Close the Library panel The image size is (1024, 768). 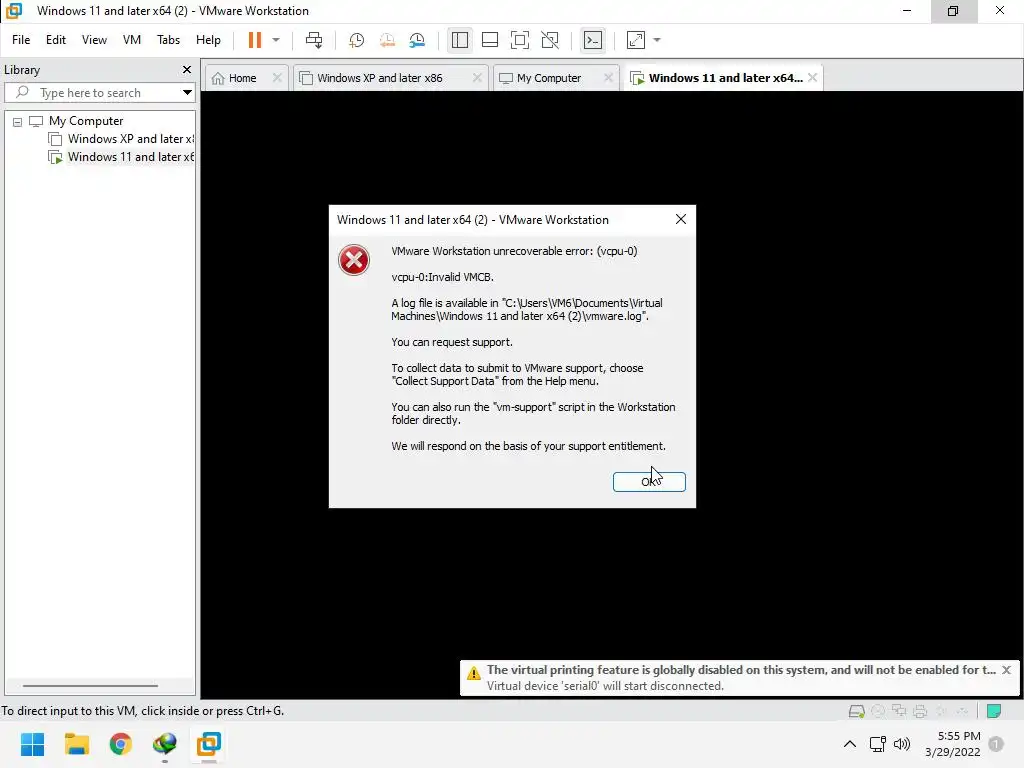(187, 69)
